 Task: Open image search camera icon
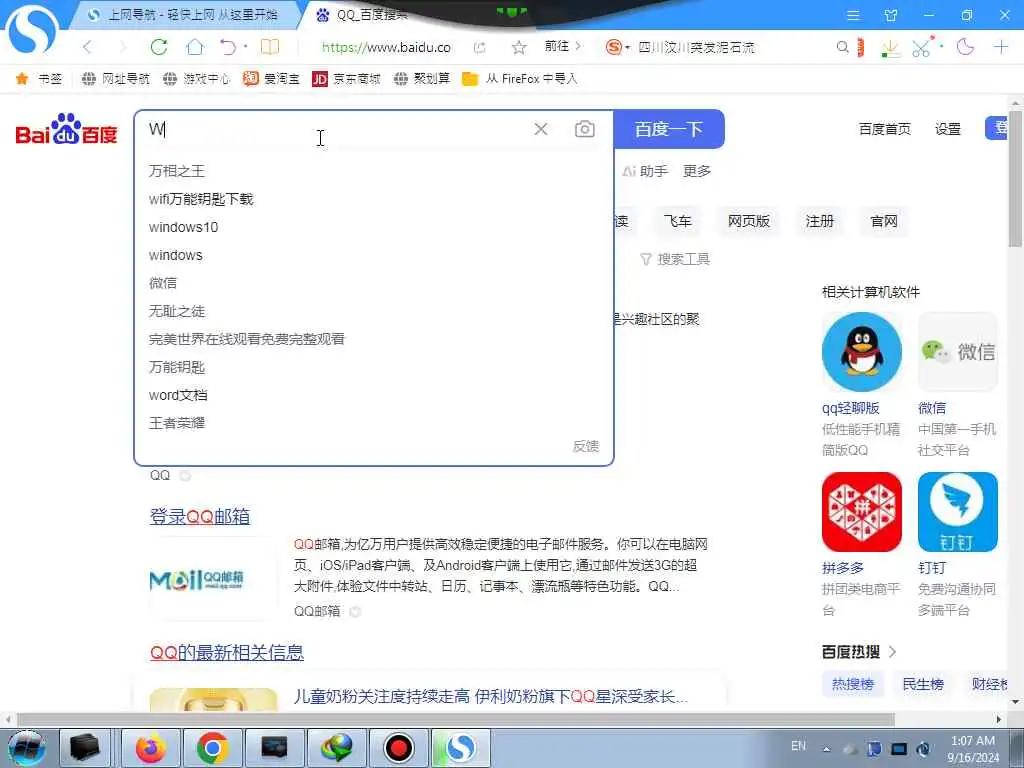584,129
